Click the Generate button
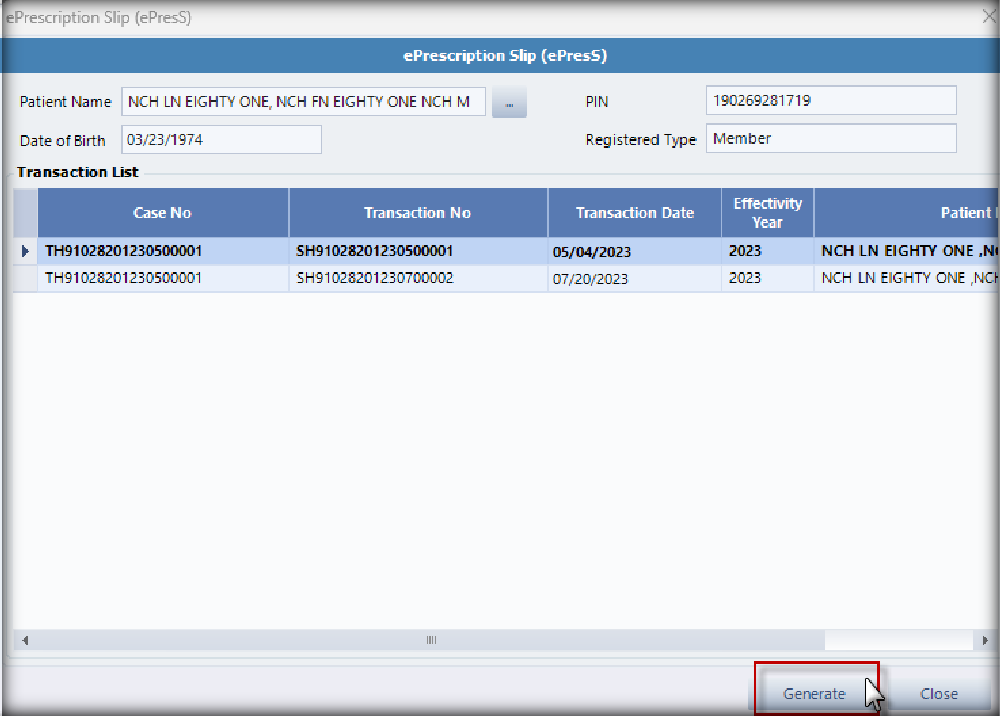 815,693
